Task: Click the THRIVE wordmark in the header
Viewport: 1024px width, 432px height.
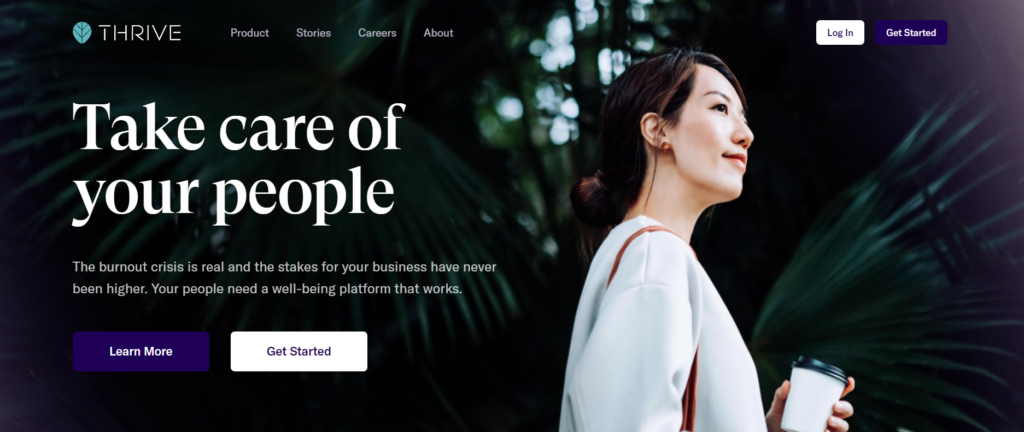Action: click(x=140, y=33)
